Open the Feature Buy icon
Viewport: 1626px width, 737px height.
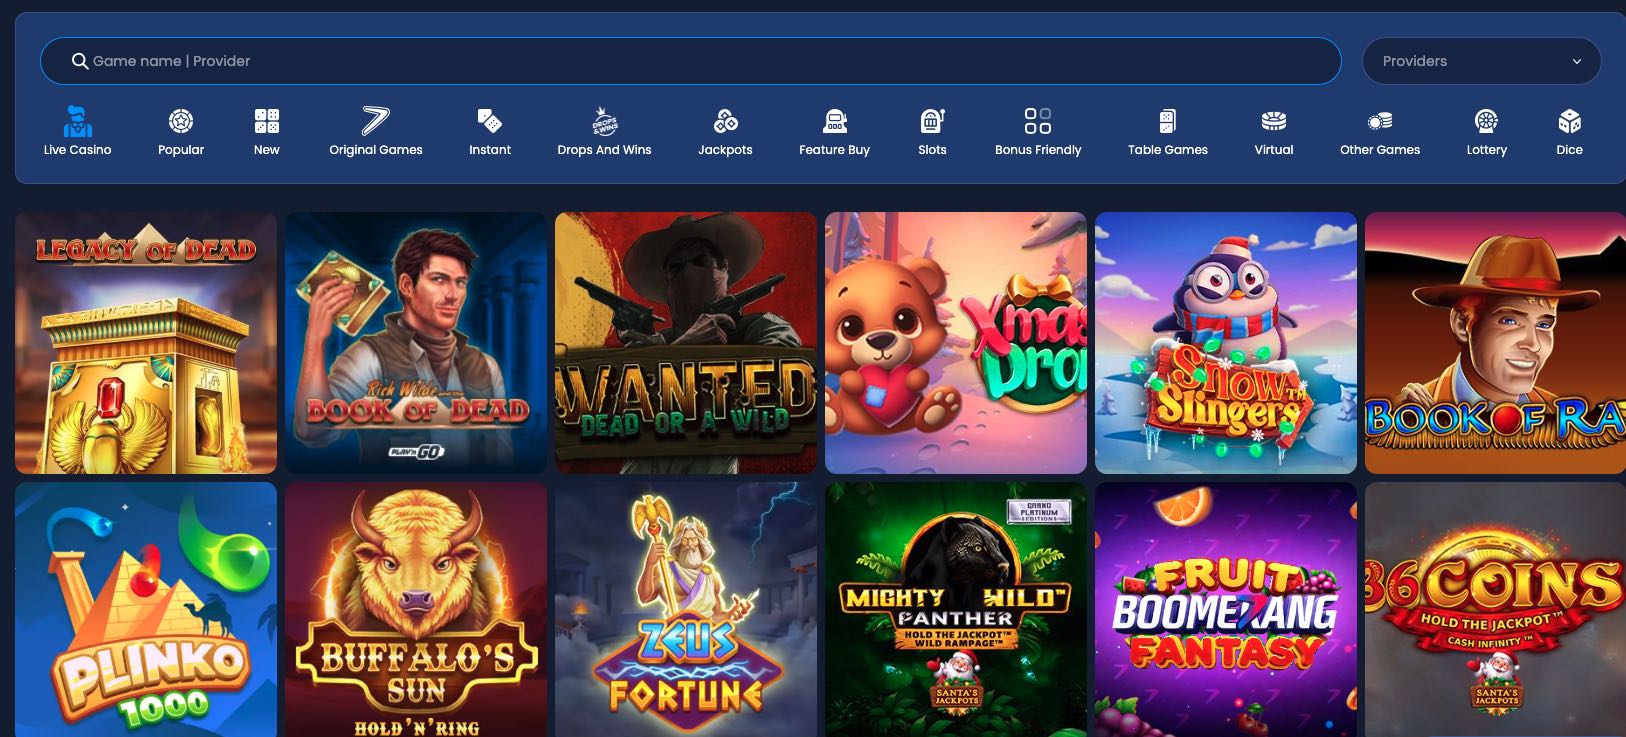click(835, 121)
